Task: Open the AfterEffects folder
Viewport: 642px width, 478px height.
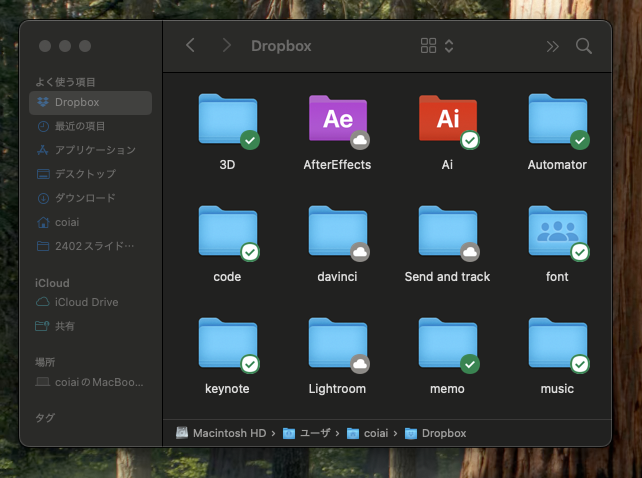Action: pos(338,119)
